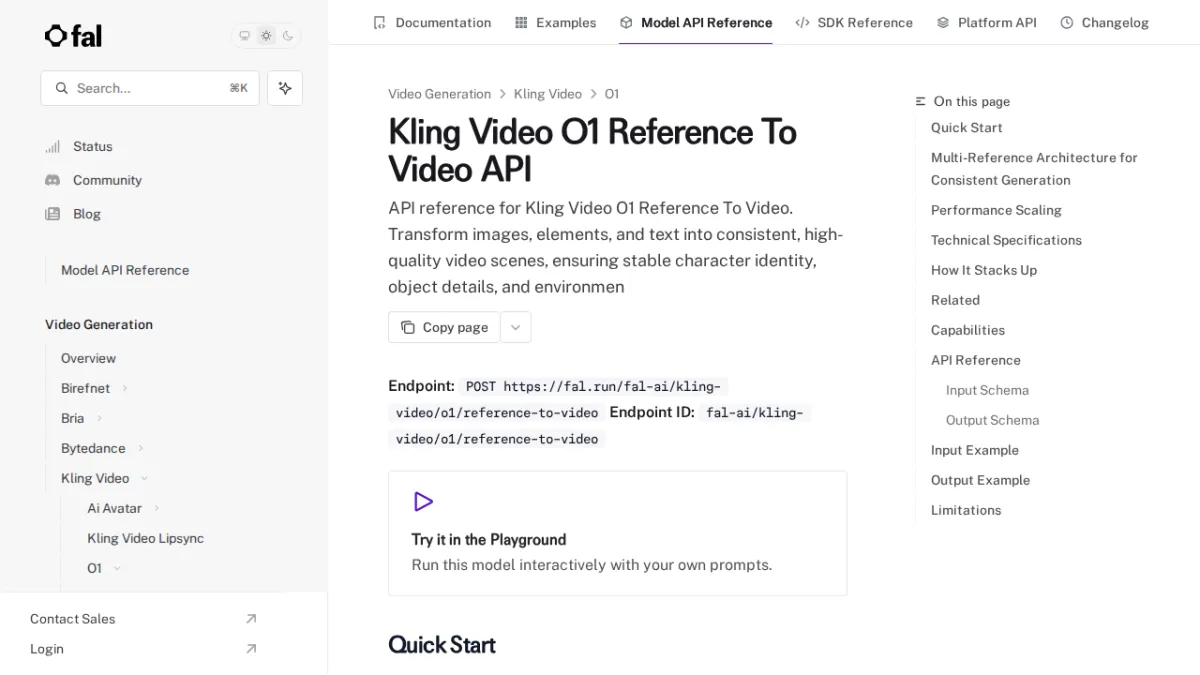Screen dimensions: 1200x675
Task: Jump to Performance Scaling section
Action: [x=996, y=210]
